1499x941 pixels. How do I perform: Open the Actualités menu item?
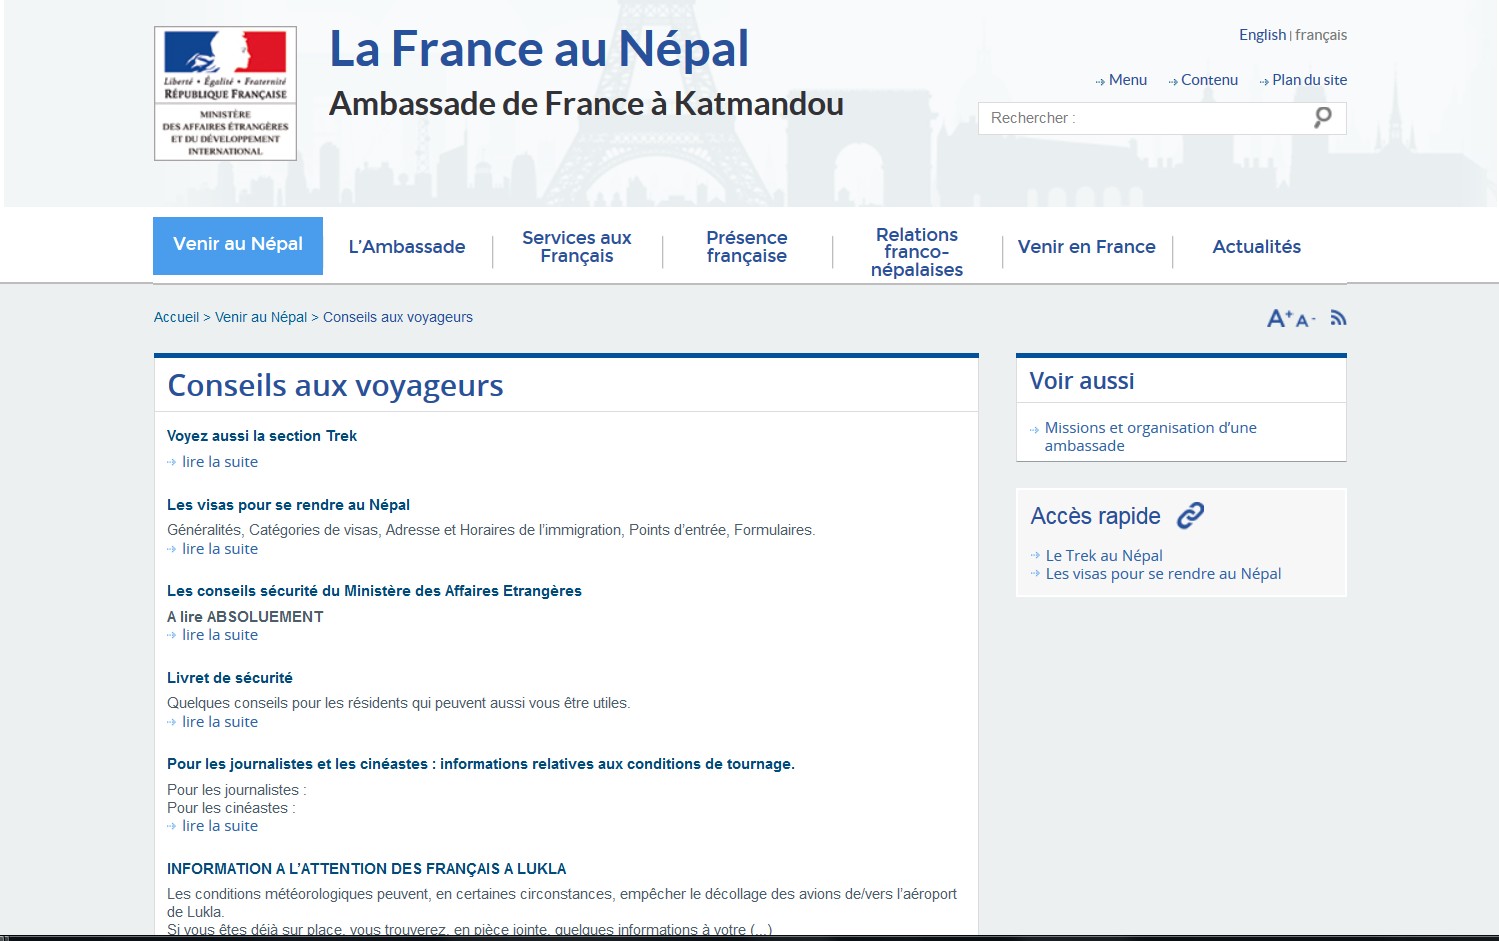pos(1257,247)
